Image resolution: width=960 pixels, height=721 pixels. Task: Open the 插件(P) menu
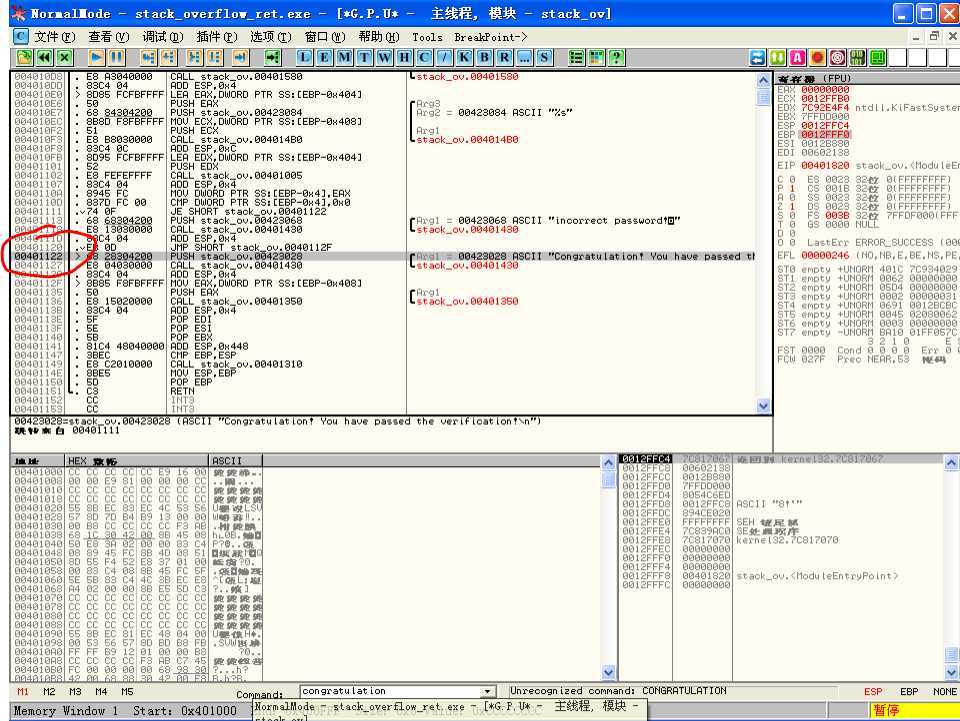pos(216,37)
